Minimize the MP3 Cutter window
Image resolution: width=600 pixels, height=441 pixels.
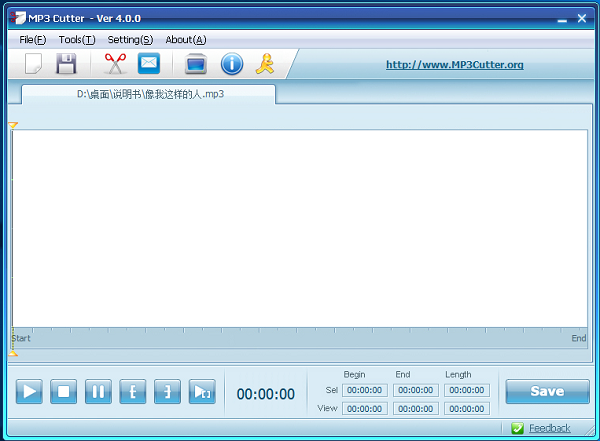pos(562,19)
